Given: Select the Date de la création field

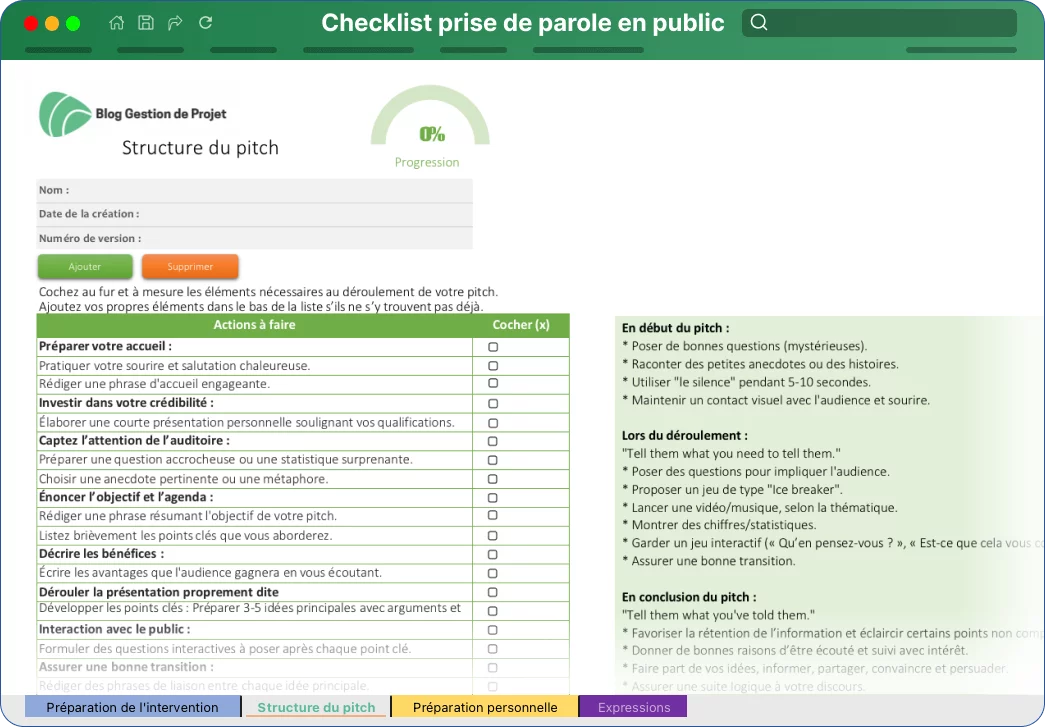Looking at the screenshot, I should tap(255, 214).
